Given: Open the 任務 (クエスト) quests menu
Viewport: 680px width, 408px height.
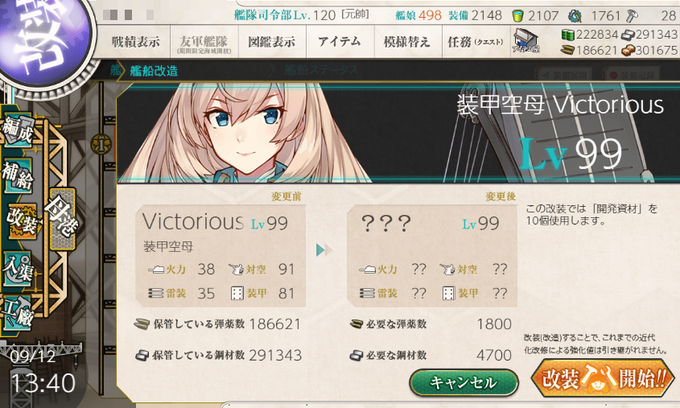Looking at the screenshot, I should (x=476, y=42).
